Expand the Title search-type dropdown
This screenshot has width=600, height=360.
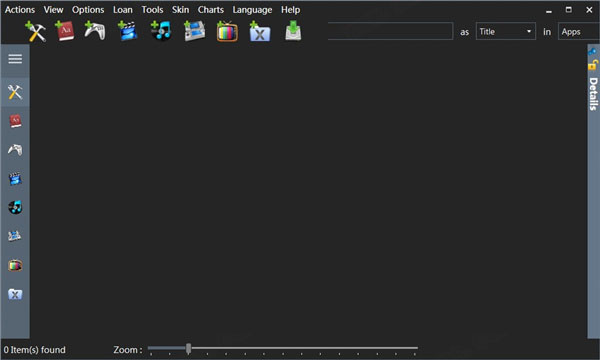[x=505, y=31]
